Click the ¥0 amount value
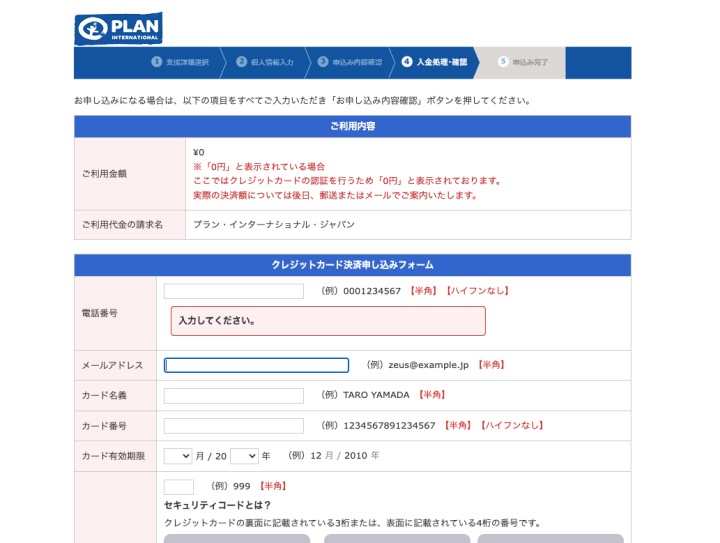This screenshot has height=543, width=720. pyautogui.click(x=198, y=152)
